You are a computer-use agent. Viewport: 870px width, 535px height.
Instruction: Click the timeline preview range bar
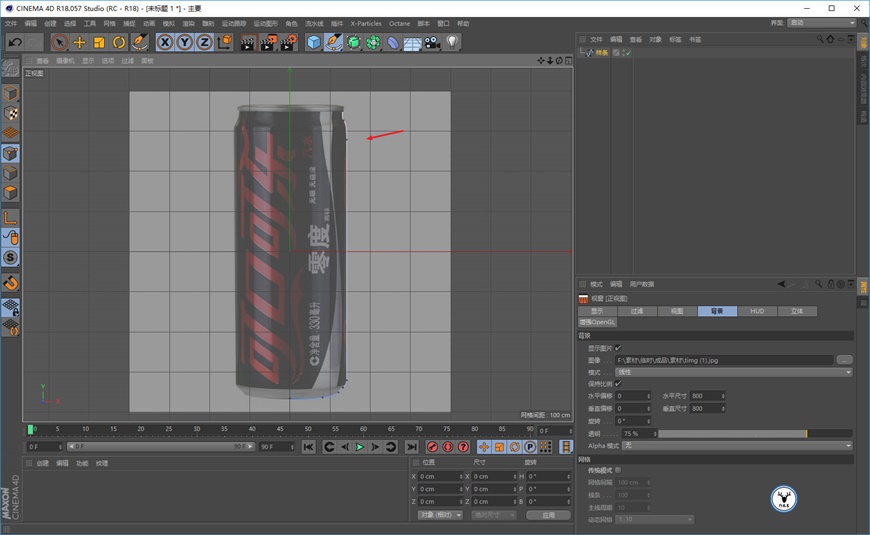161,447
